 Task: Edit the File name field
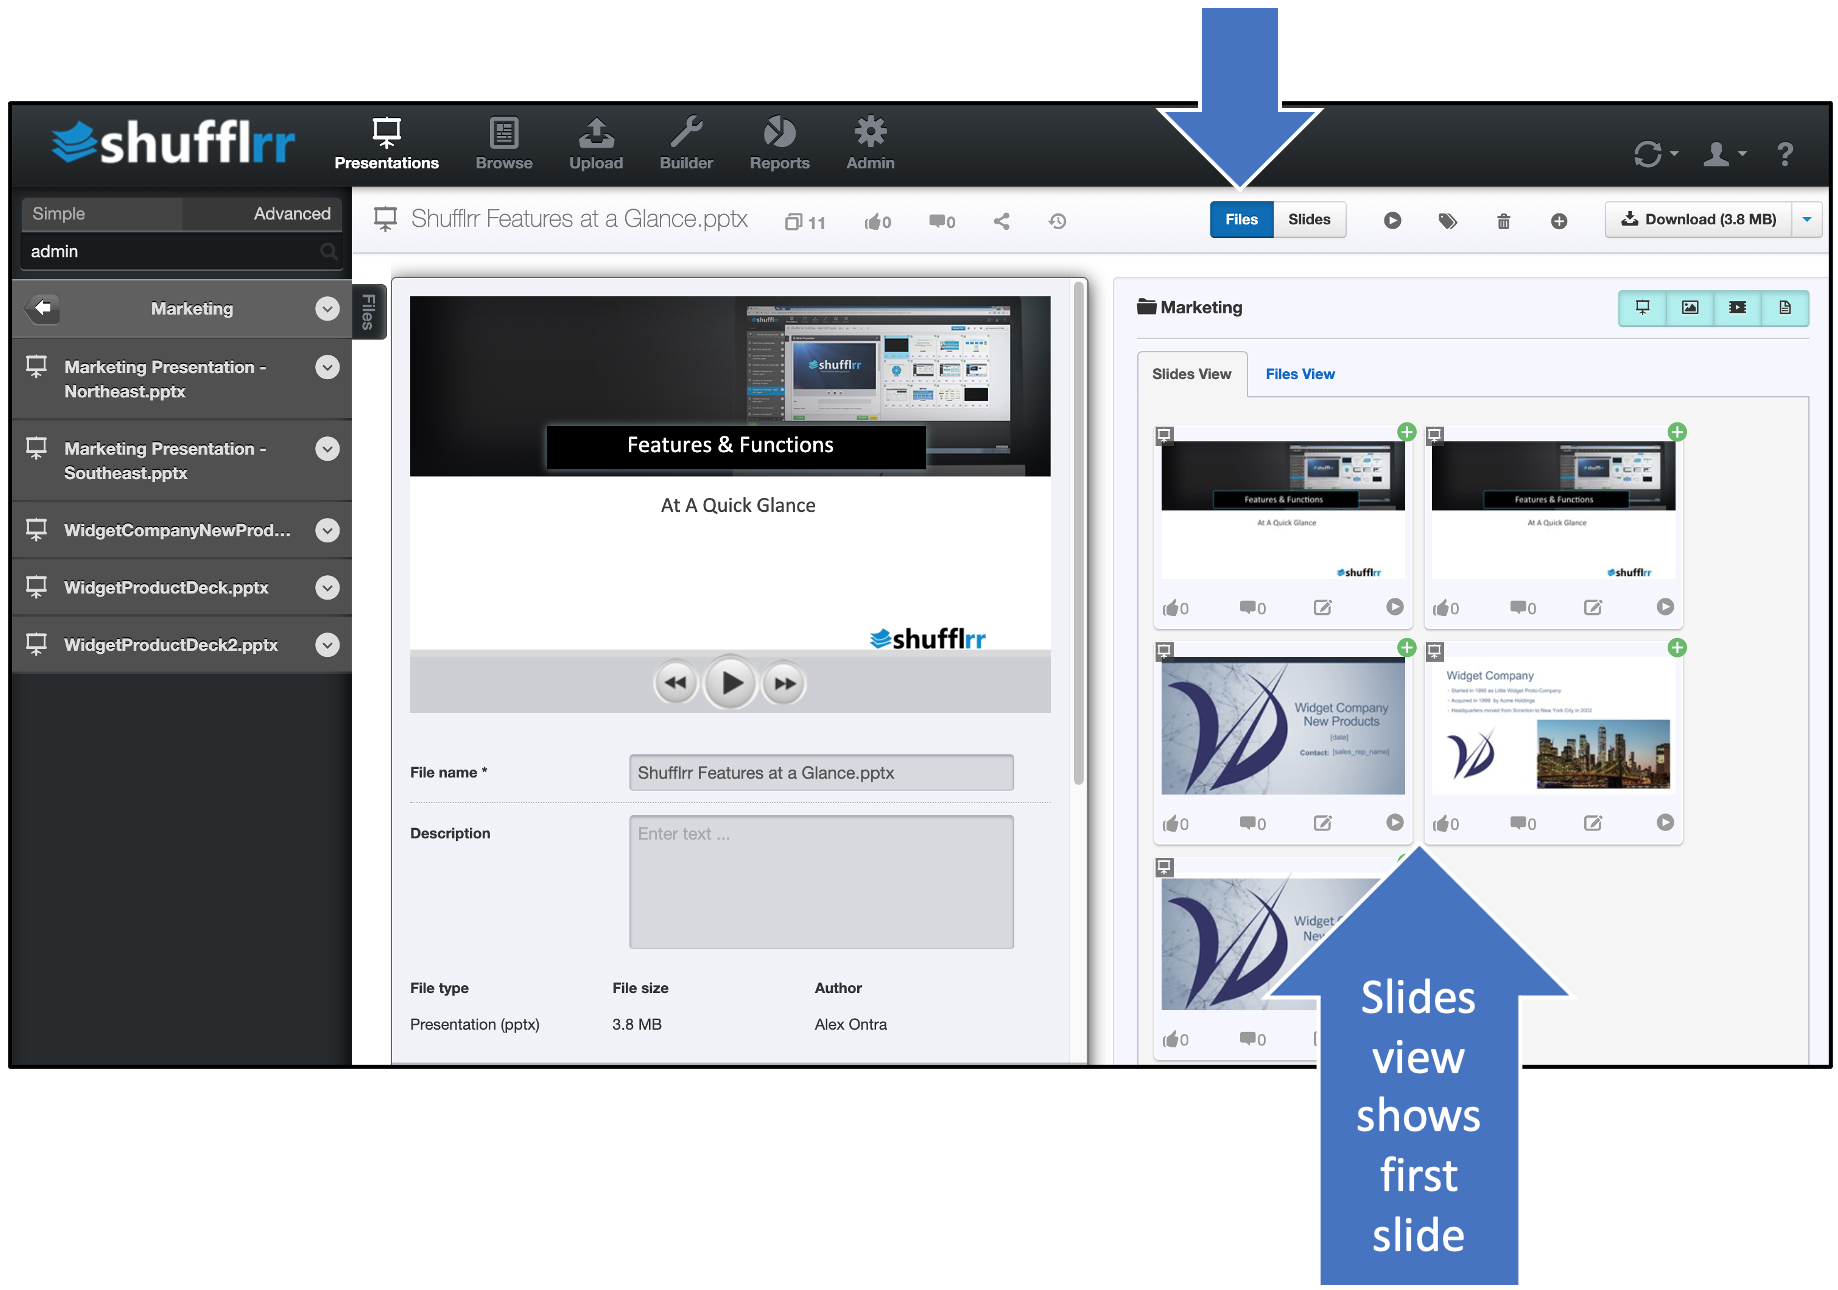tap(821, 773)
